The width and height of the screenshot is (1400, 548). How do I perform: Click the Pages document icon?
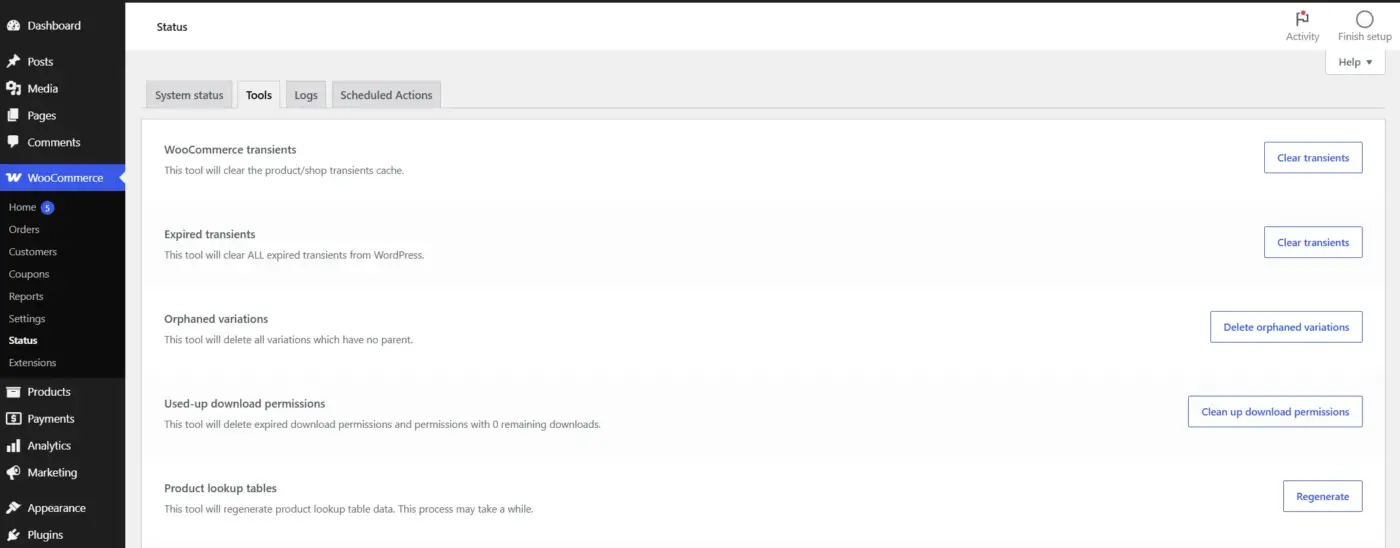coord(13,115)
